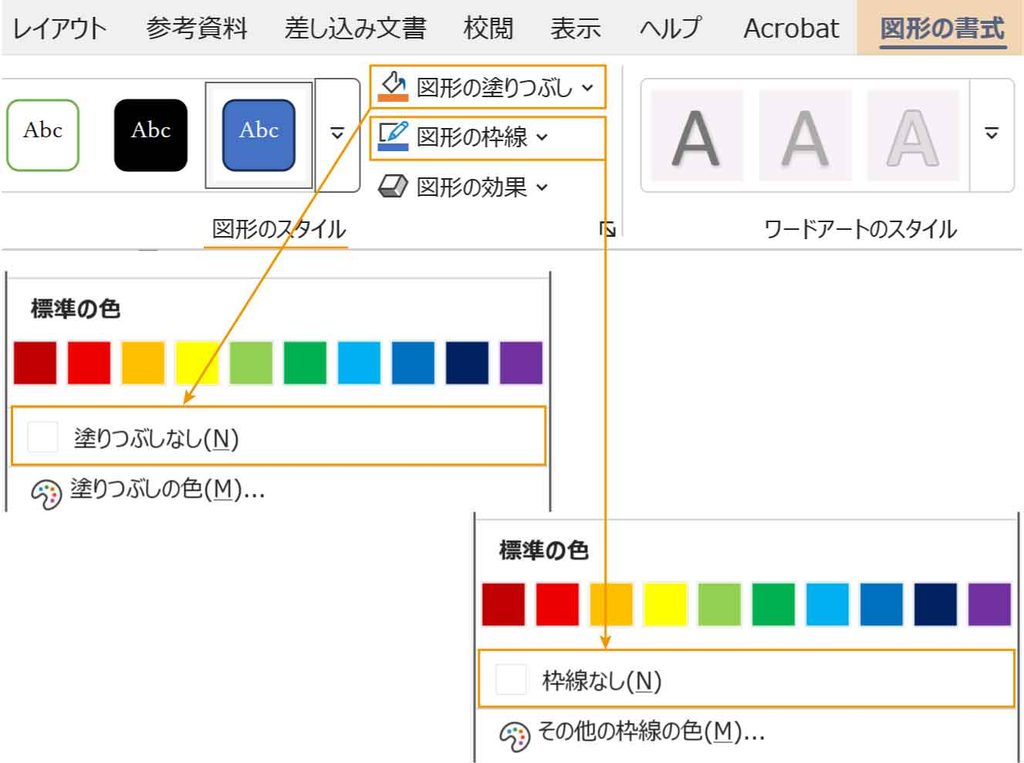Open the 差し込み文書 tab
Viewport: 1024px width, 763px height.
(x=355, y=29)
